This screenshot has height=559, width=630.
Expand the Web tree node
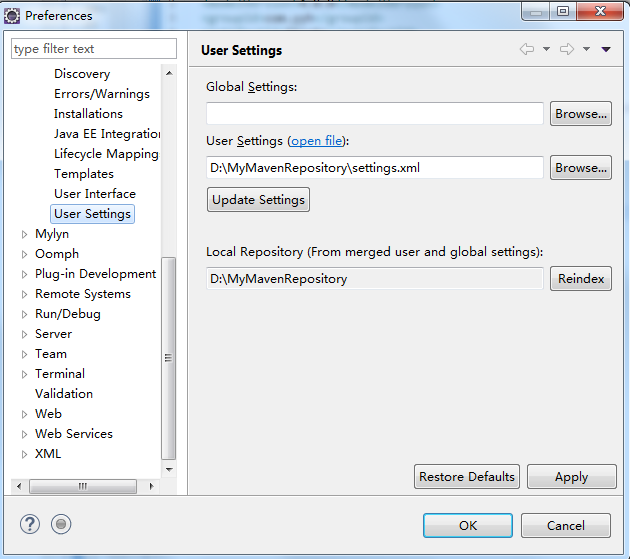click(x=25, y=414)
